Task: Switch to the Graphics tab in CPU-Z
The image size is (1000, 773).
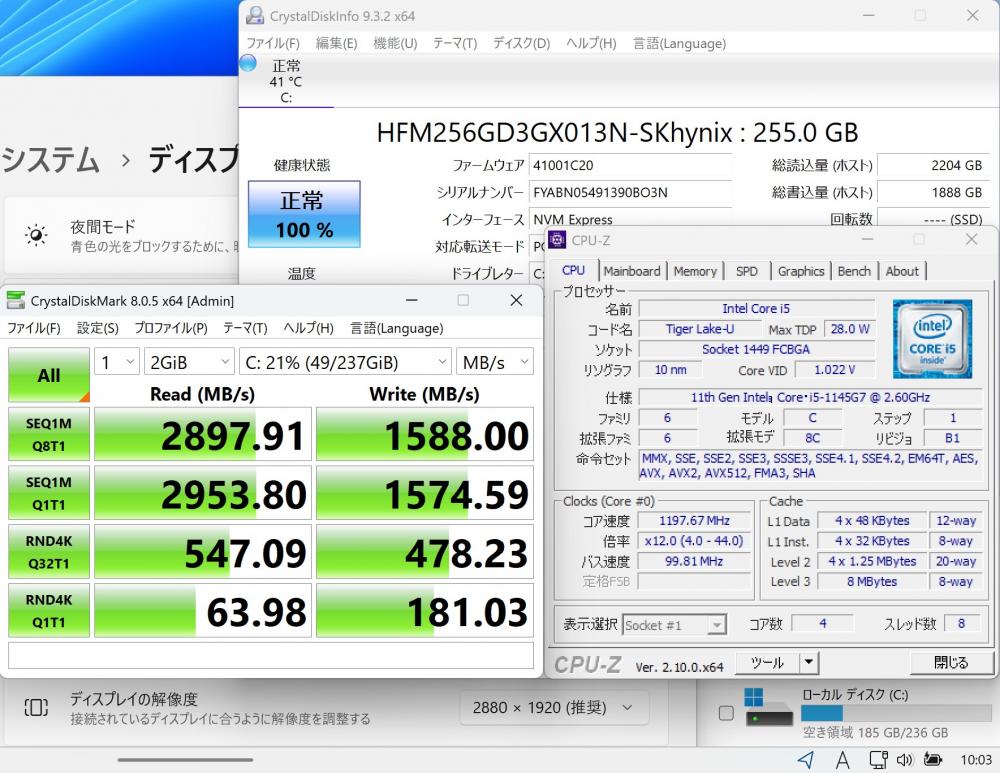Action: coord(801,271)
